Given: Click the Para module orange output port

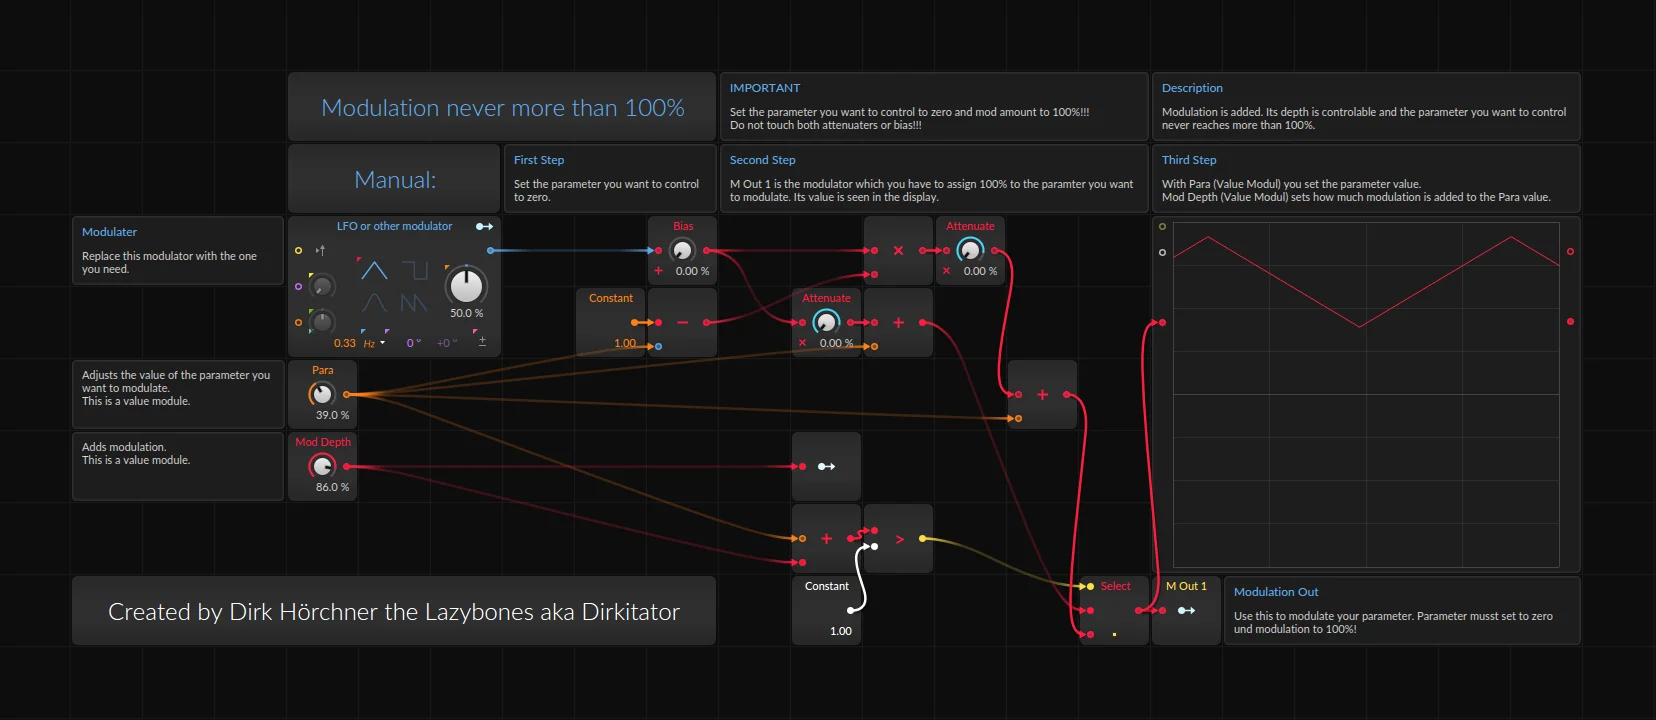Looking at the screenshot, I should [x=346, y=394].
